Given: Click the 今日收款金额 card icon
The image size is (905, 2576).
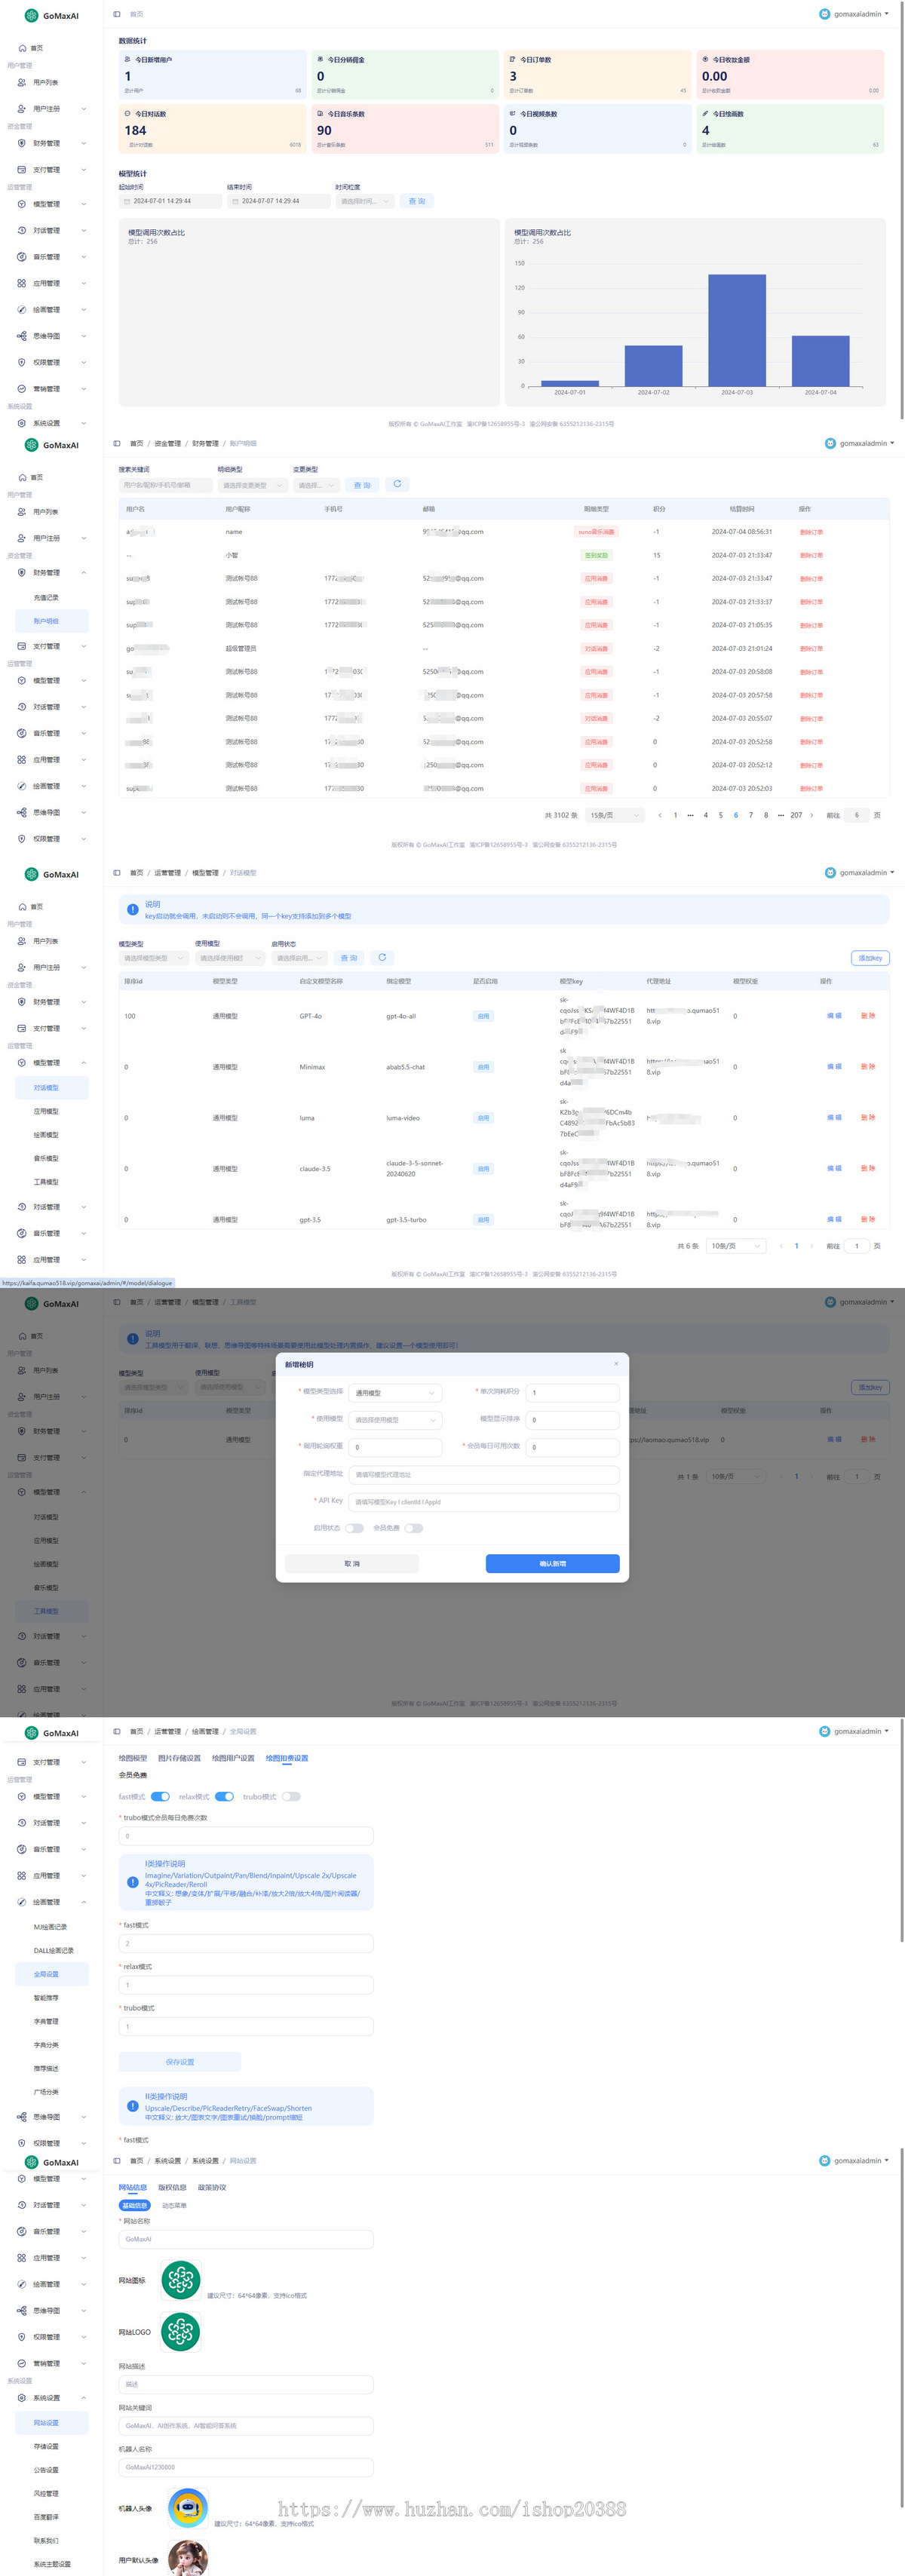Looking at the screenshot, I should click(x=705, y=60).
